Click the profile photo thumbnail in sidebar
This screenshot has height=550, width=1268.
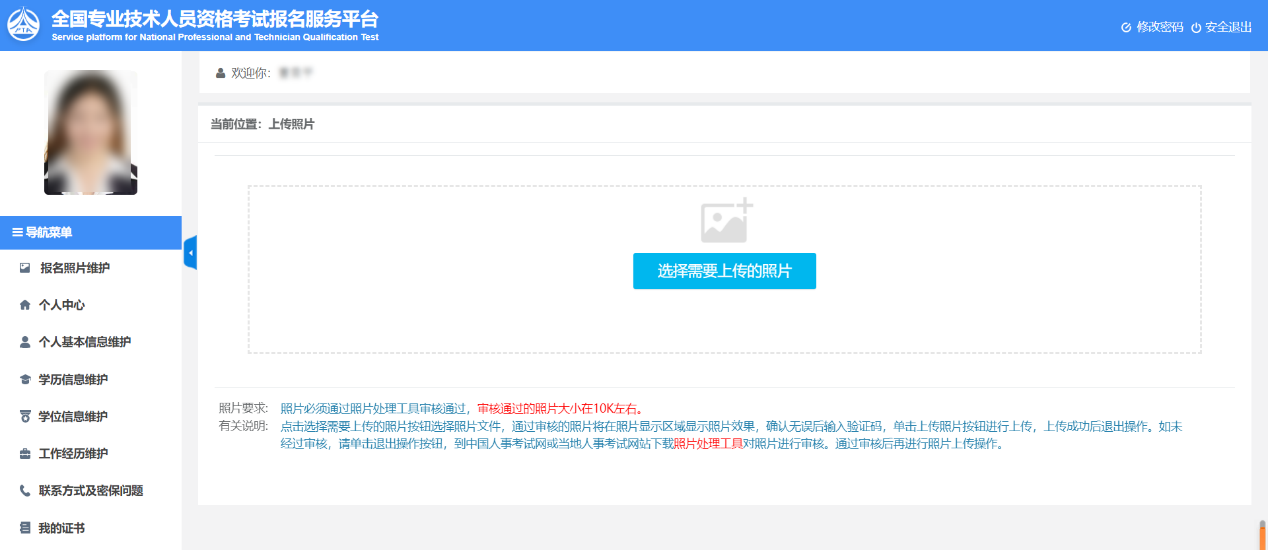tap(90, 132)
